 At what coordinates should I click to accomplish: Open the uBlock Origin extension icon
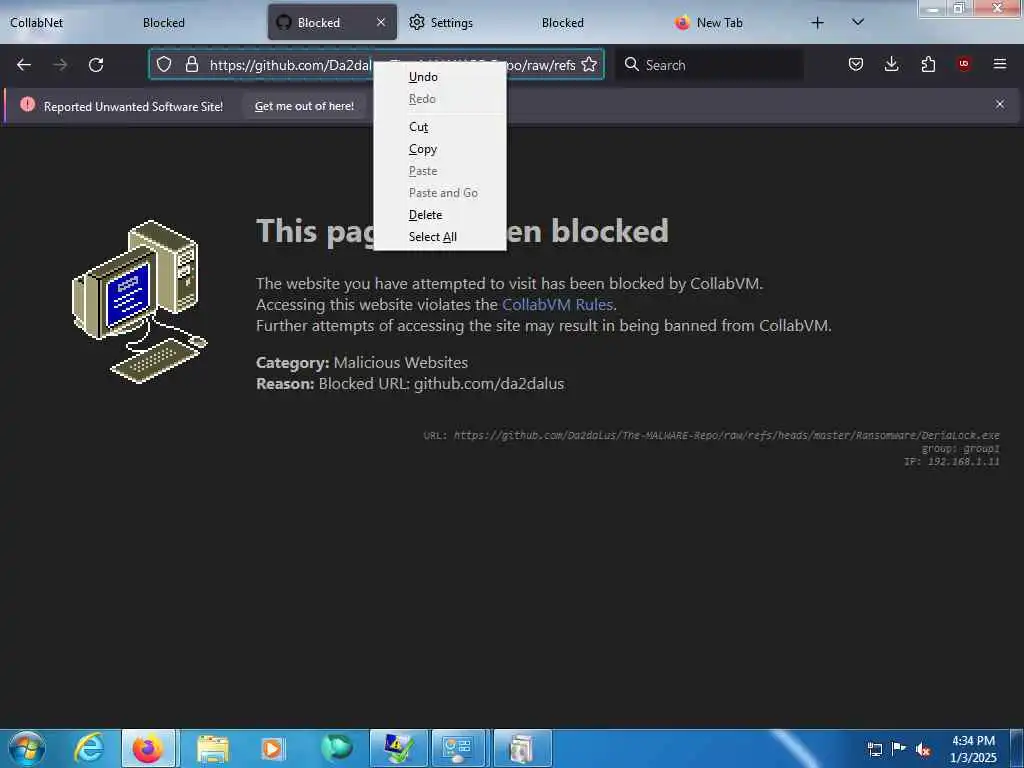click(x=964, y=64)
